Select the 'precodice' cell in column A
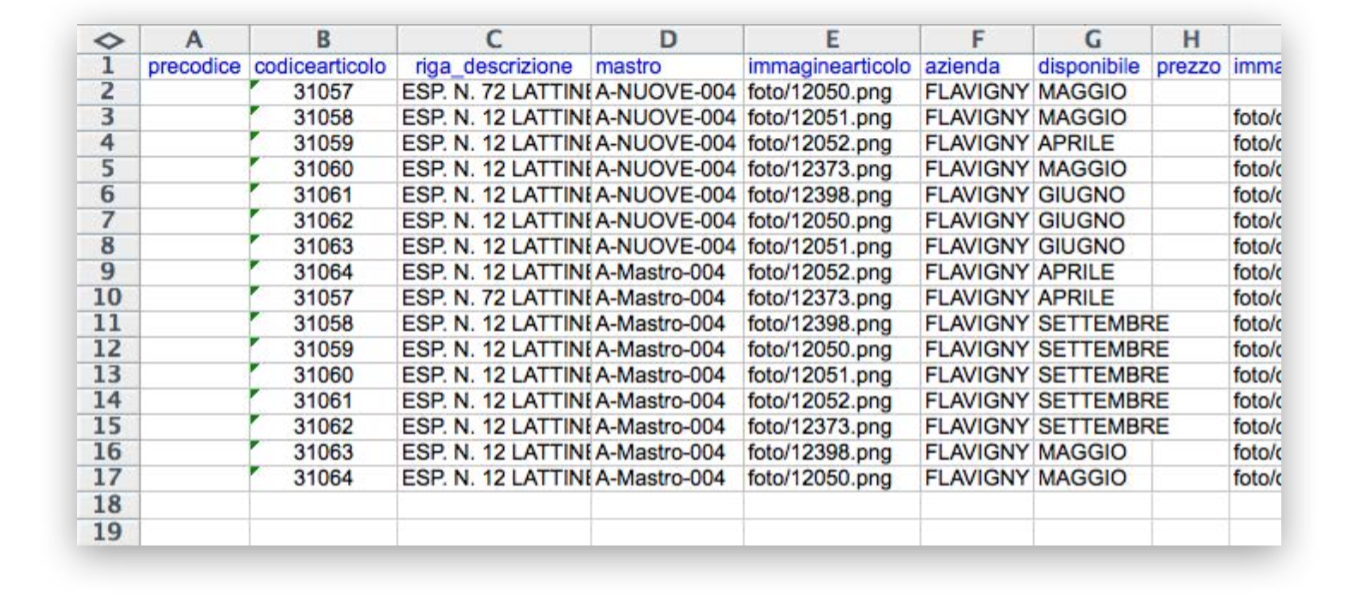The image size is (1348, 604). click(194, 66)
